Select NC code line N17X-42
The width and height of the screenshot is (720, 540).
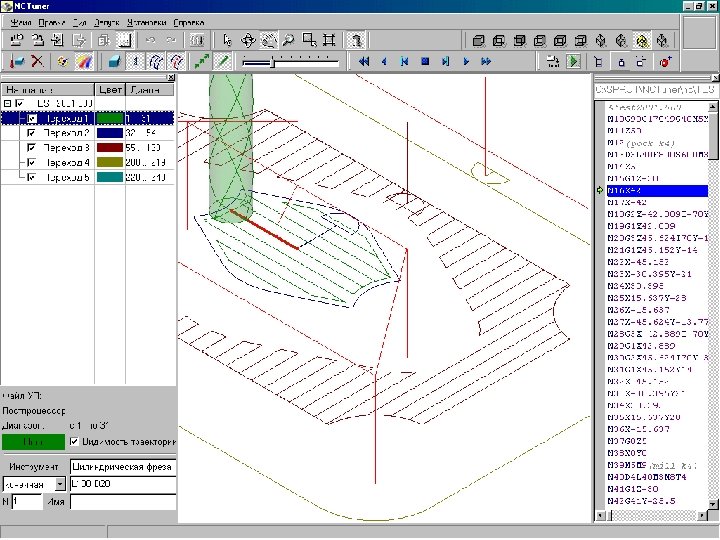coord(625,202)
